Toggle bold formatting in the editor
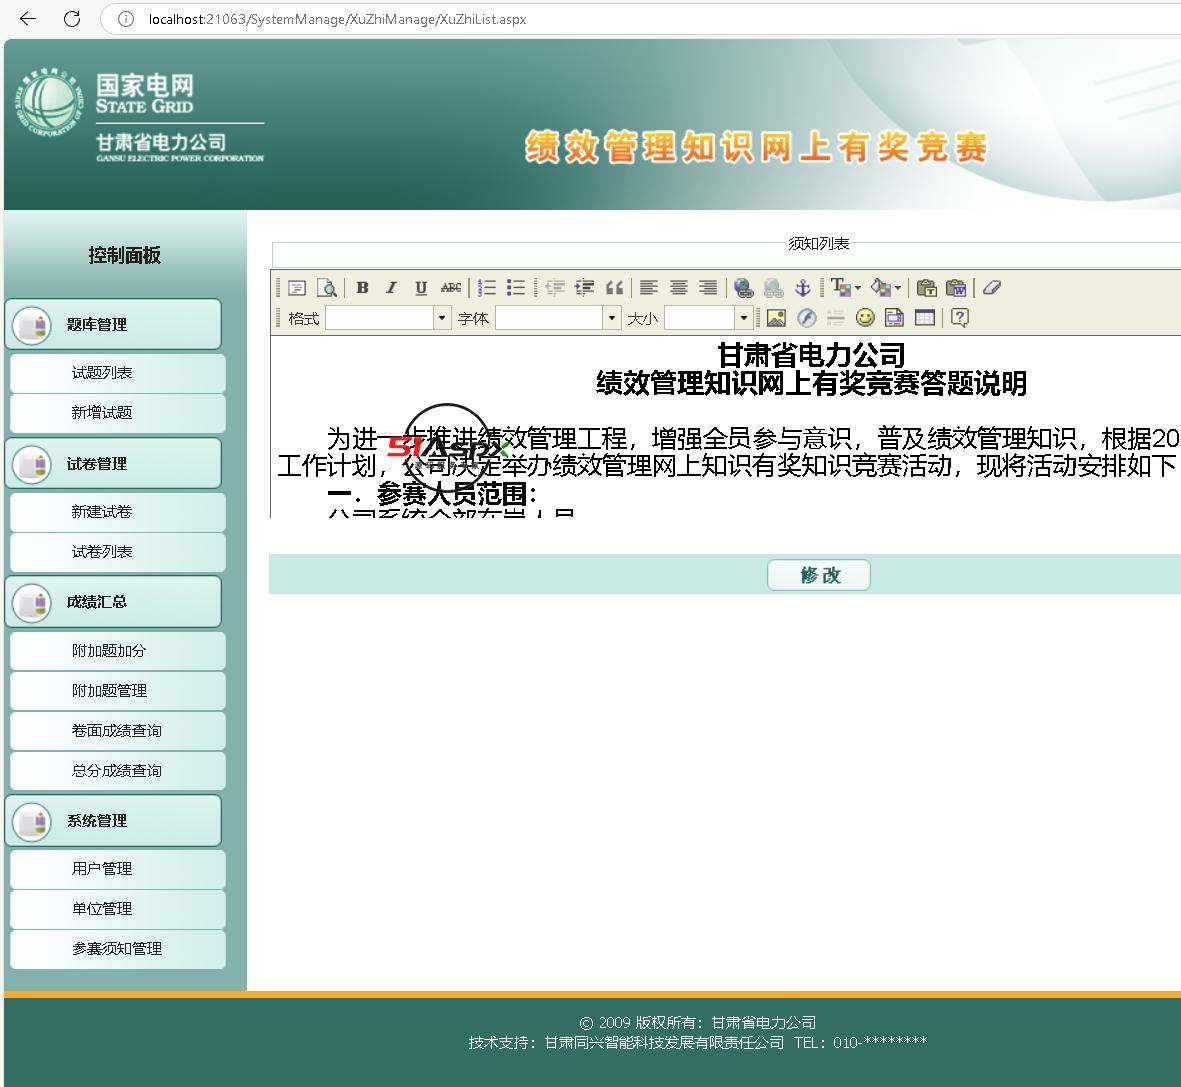Screen dimensions: 1181x1087 [362, 288]
